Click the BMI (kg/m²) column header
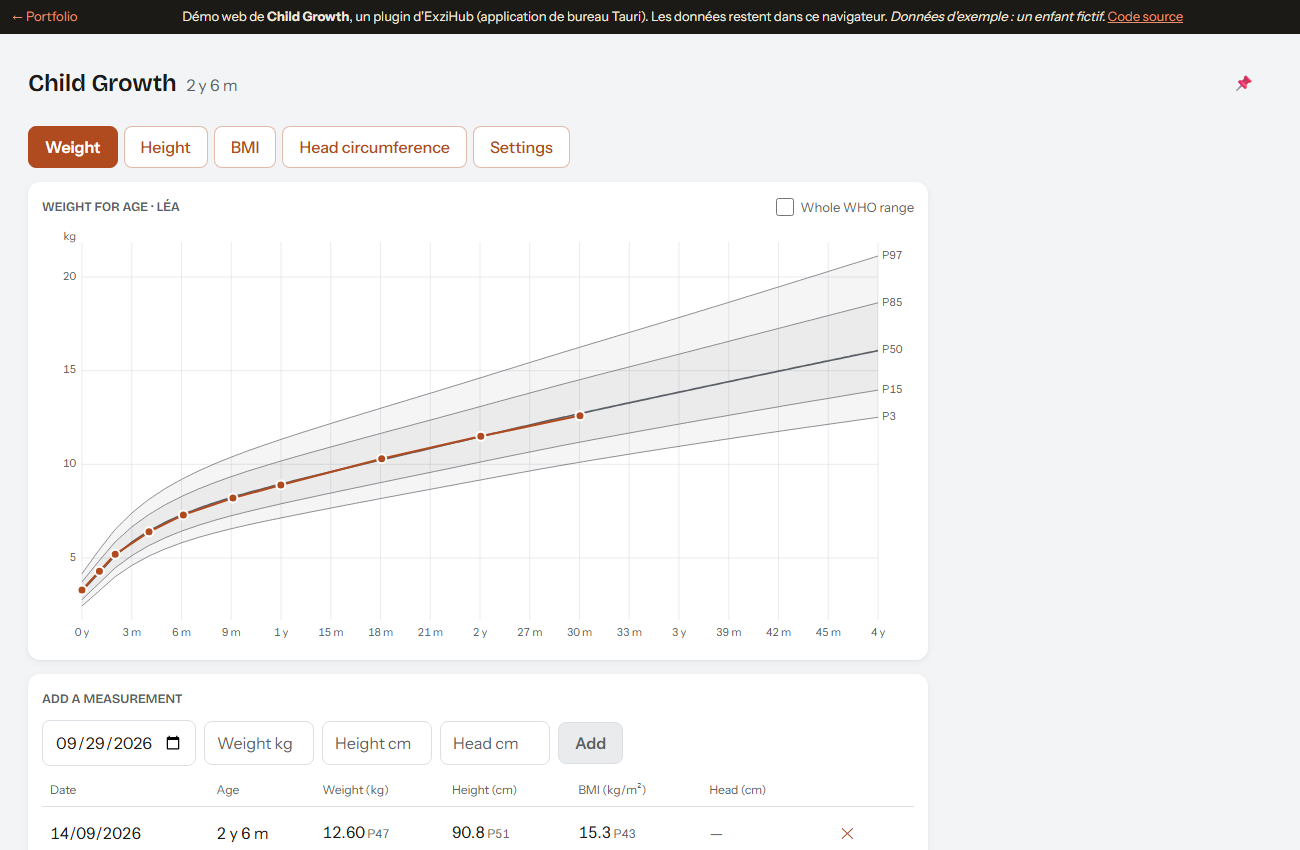 click(x=612, y=790)
